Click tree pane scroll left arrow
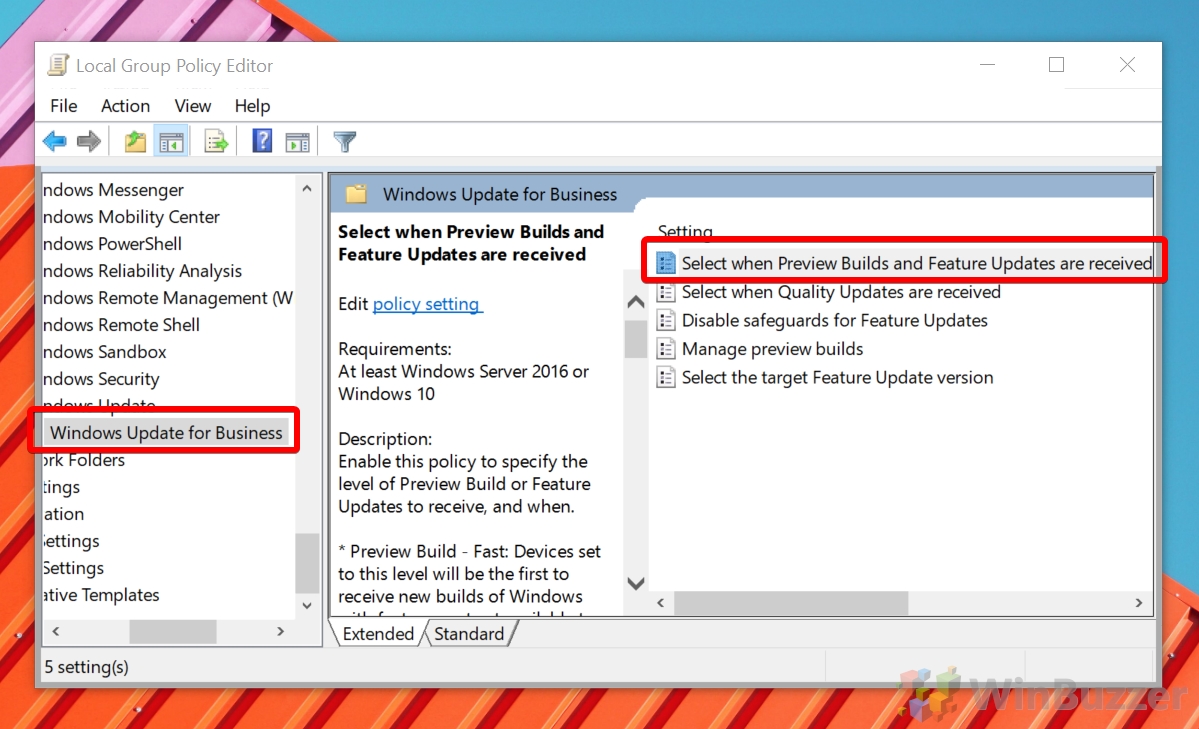 coord(56,631)
